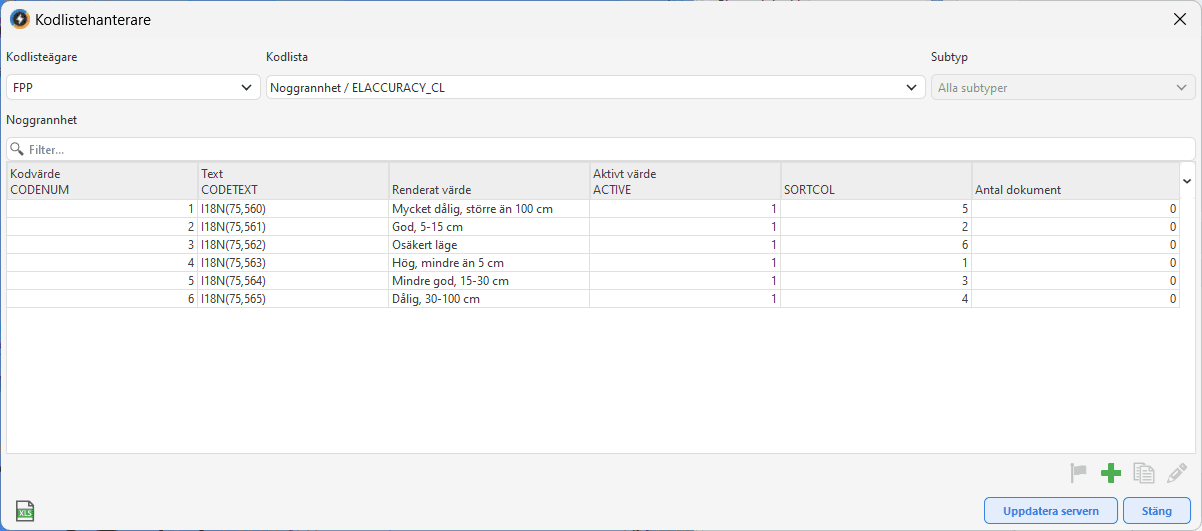Open the Kodlisteägare dropdown showing FPP
1202x531 pixels.
pyautogui.click(x=134, y=88)
